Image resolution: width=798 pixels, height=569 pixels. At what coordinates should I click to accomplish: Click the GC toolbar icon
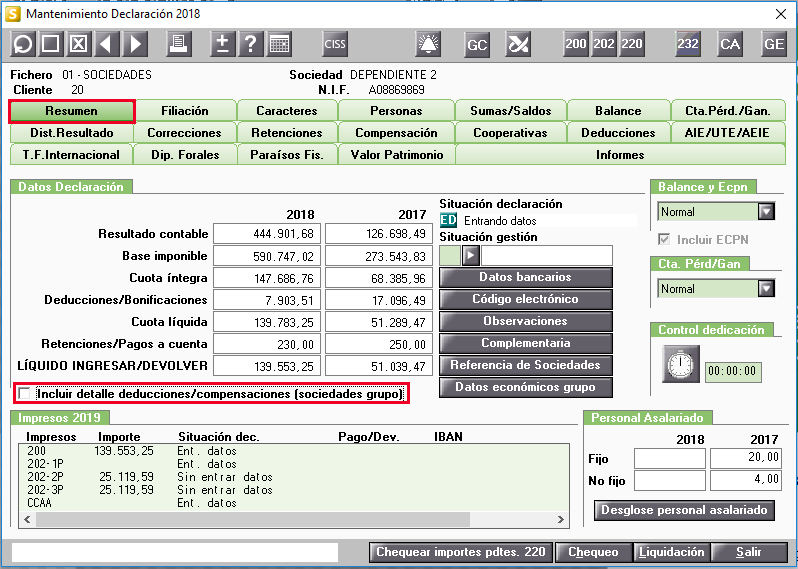click(477, 44)
